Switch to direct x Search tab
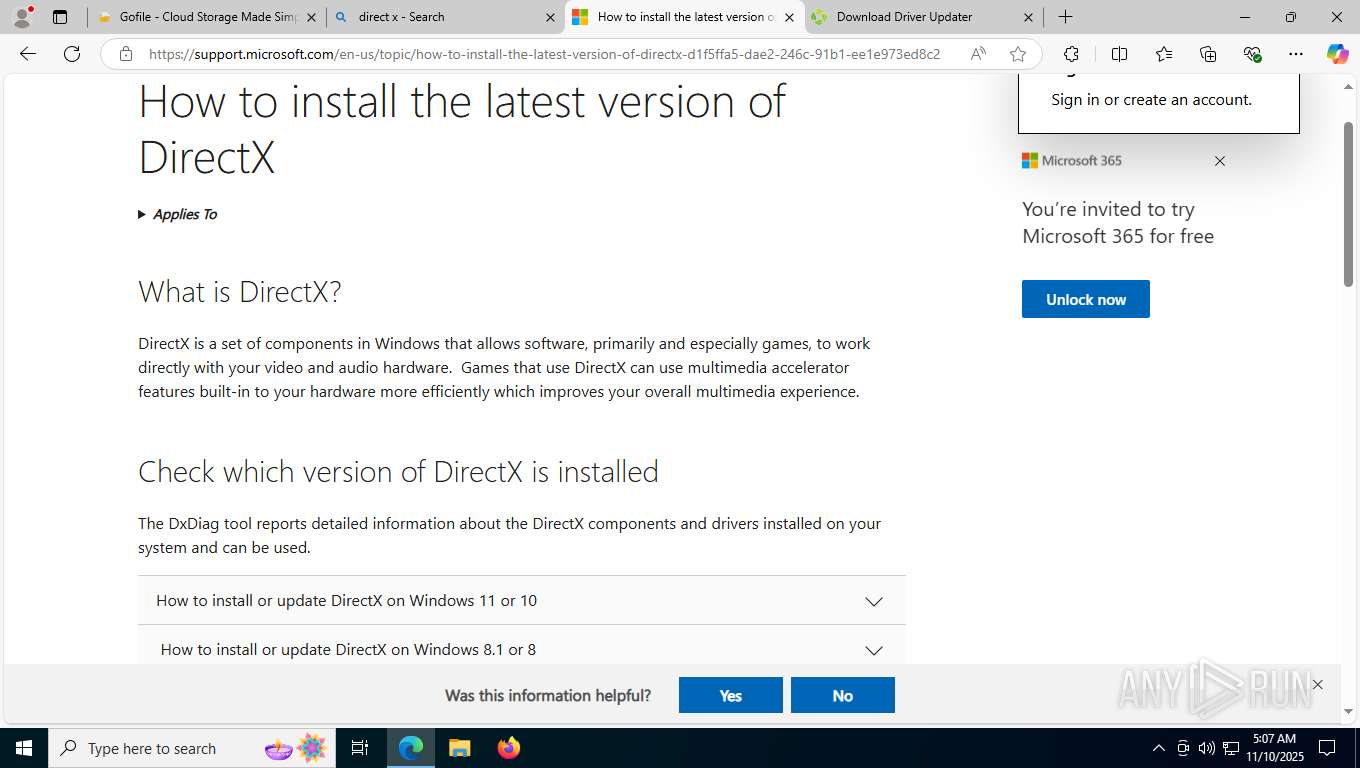 click(x=445, y=17)
